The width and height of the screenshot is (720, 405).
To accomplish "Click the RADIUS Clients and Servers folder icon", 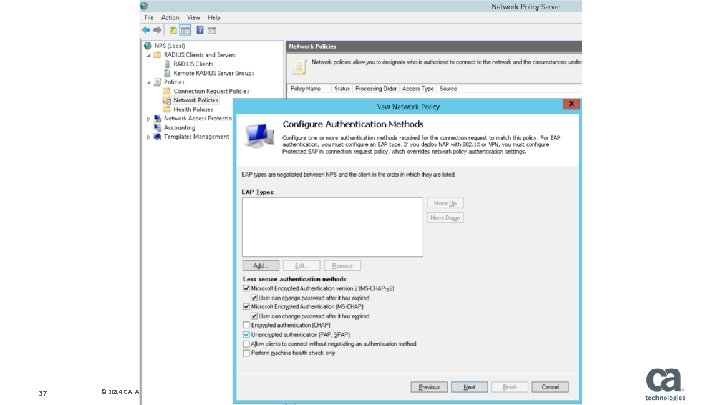I will (158, 55).
